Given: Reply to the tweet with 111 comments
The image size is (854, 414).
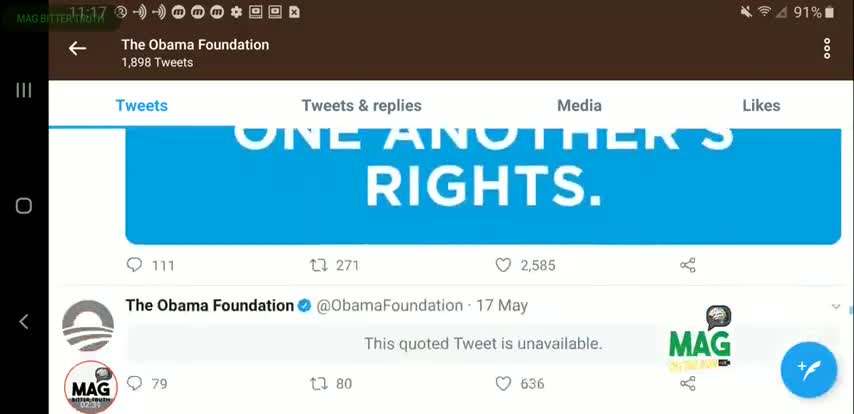Looking at the screenshot, I should 134,265.
